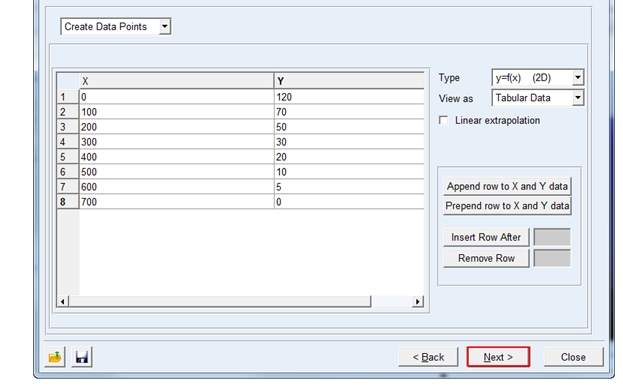This screenshot has width=623, height=388.
Task: Expand Type y=f(x) (2D) dropdown
Action: [x=538, y=78]
